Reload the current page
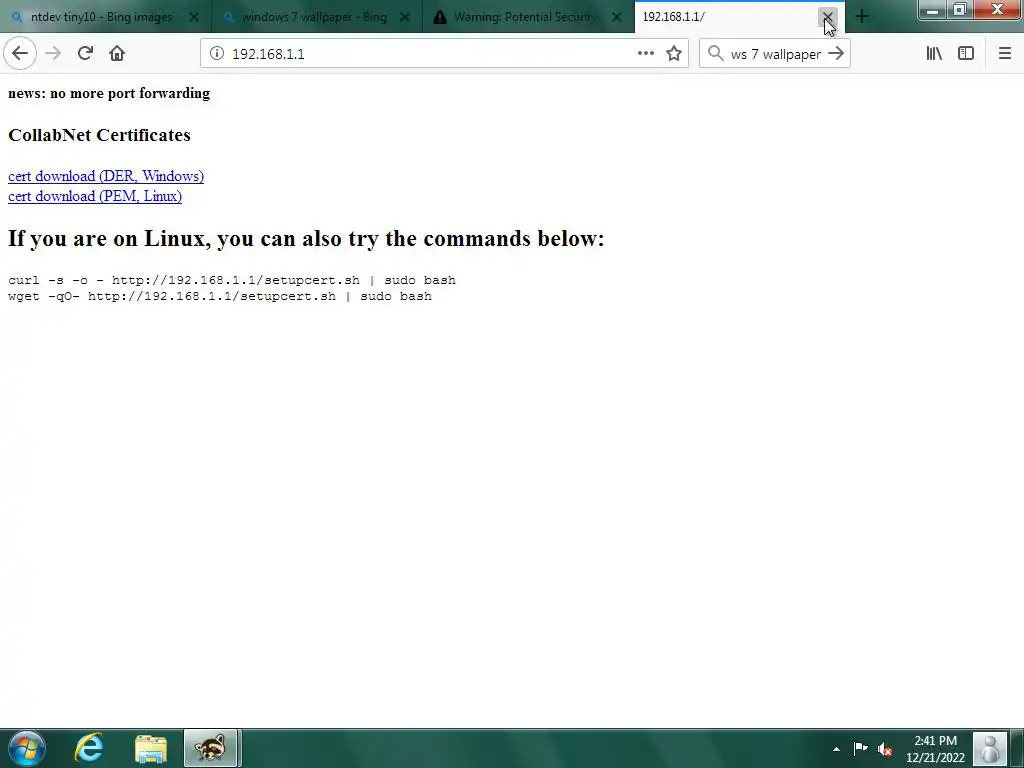1024x768 pixels. click(85, 54)
